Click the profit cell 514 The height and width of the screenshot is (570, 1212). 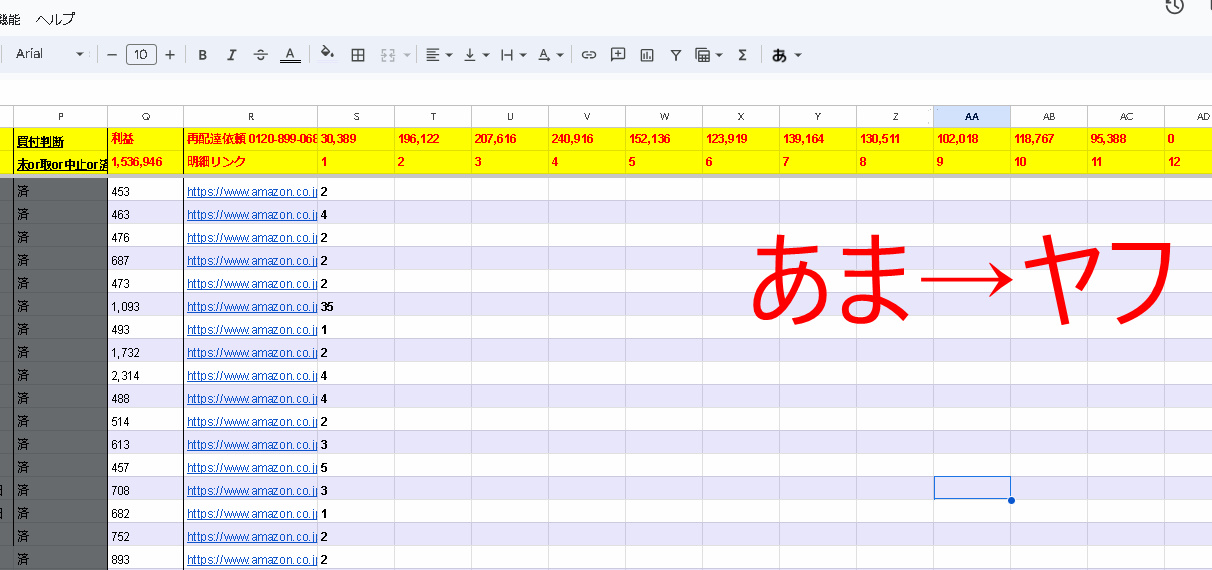[x=146, y=421]
